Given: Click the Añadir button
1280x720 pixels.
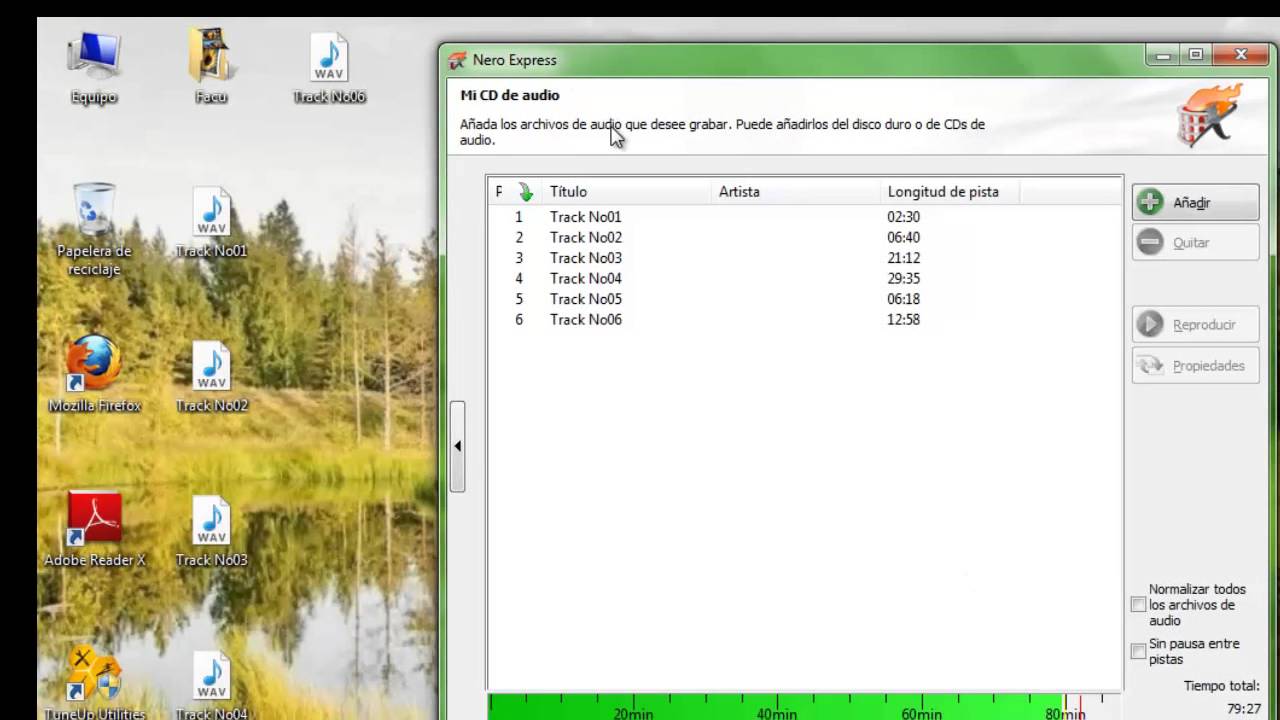Looking at the screenshot, I should tap(1195, 203).
